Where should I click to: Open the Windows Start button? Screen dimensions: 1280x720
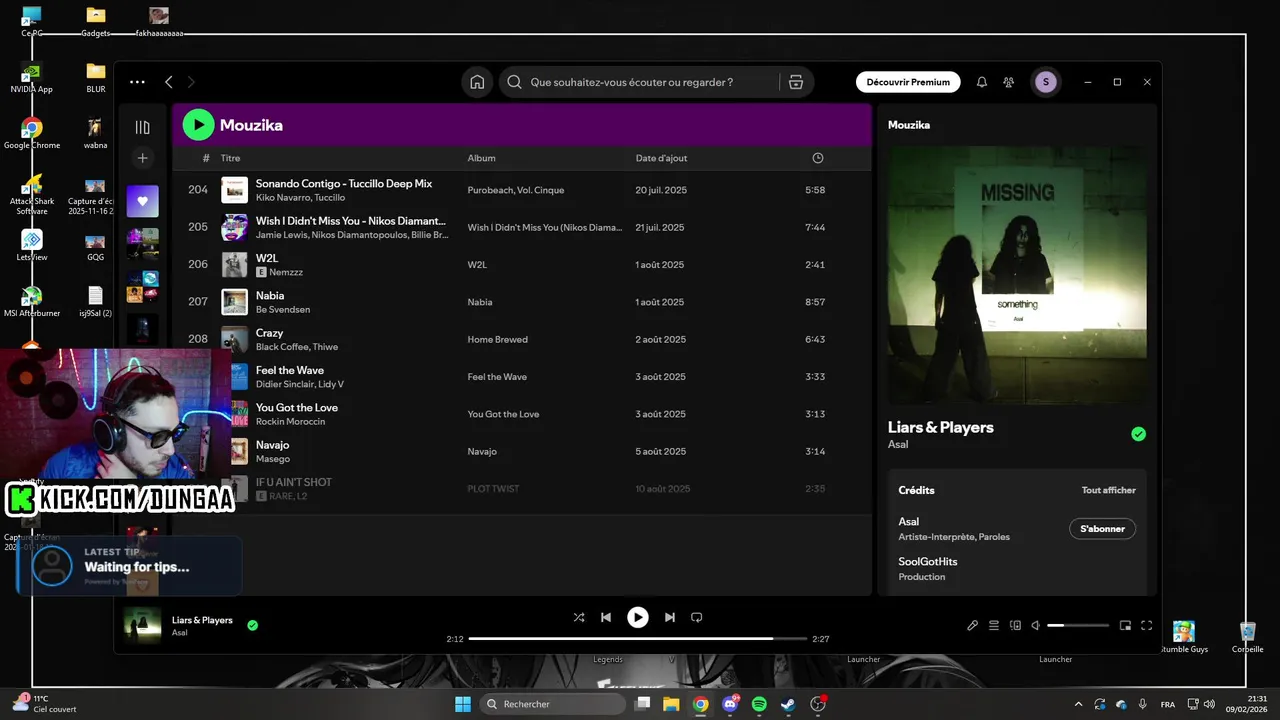463,704
